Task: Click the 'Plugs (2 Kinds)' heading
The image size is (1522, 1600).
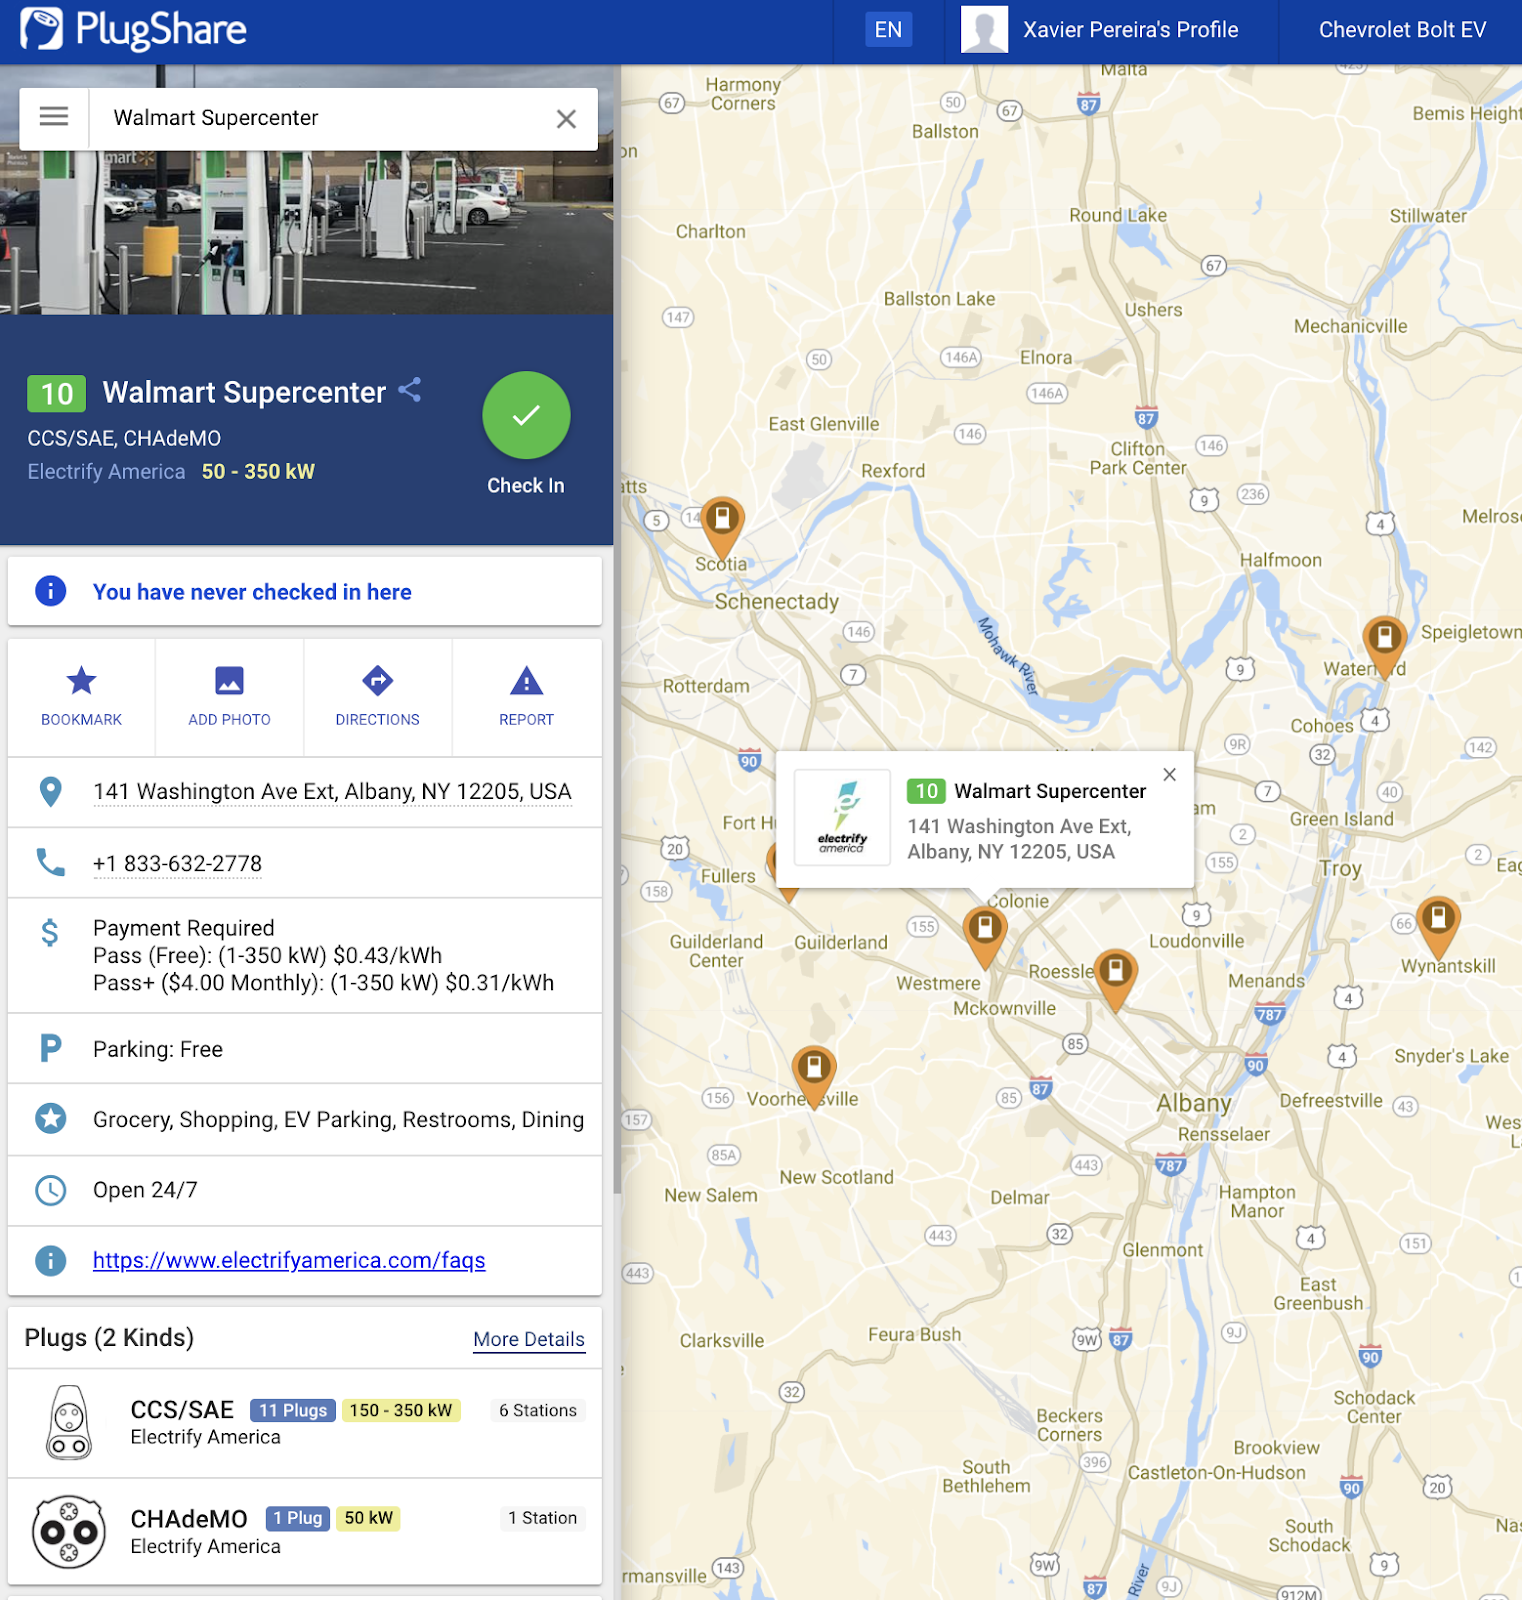Action: (x=109, y=1338)
